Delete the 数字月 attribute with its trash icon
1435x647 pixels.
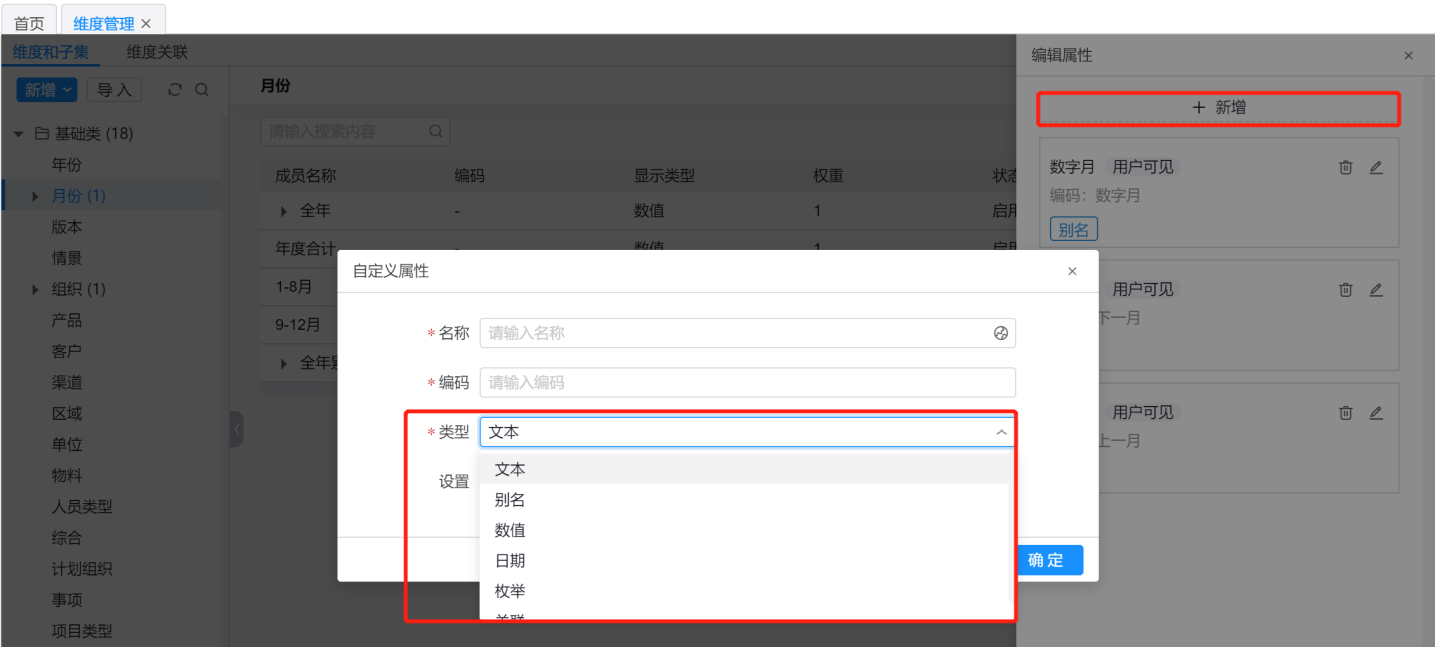pos(1345,168)
